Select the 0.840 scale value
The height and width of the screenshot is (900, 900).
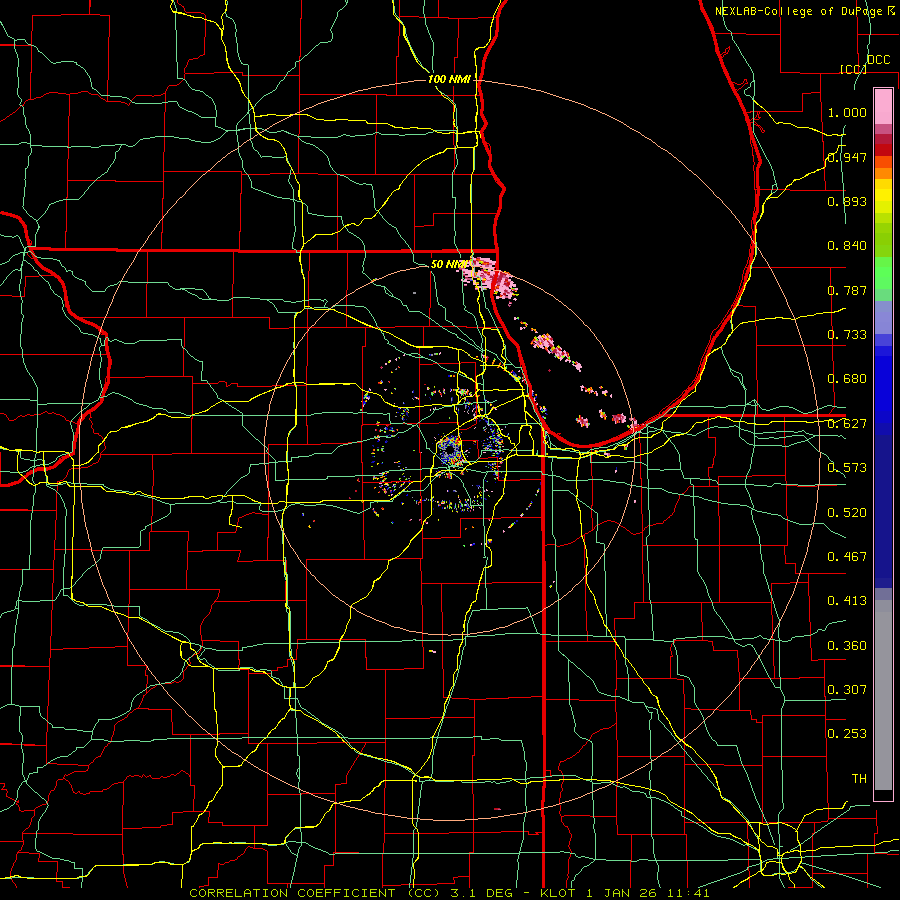[x=847, y=246]
